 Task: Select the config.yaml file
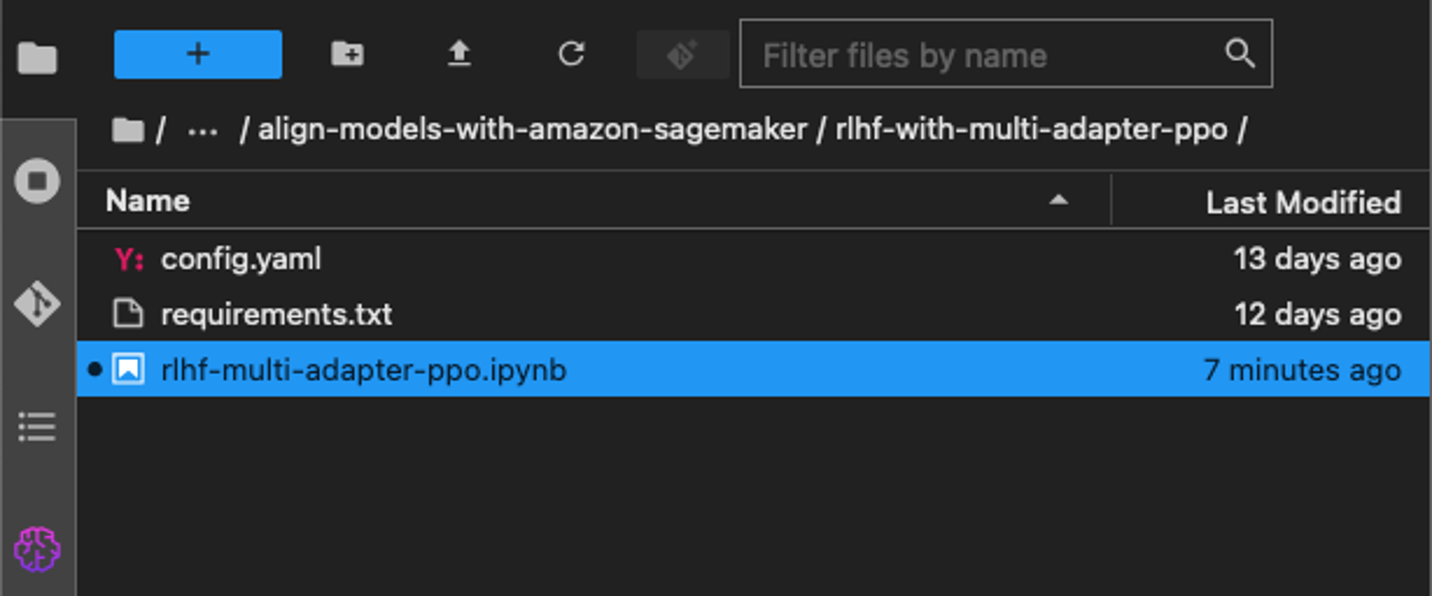pos(241,260)
